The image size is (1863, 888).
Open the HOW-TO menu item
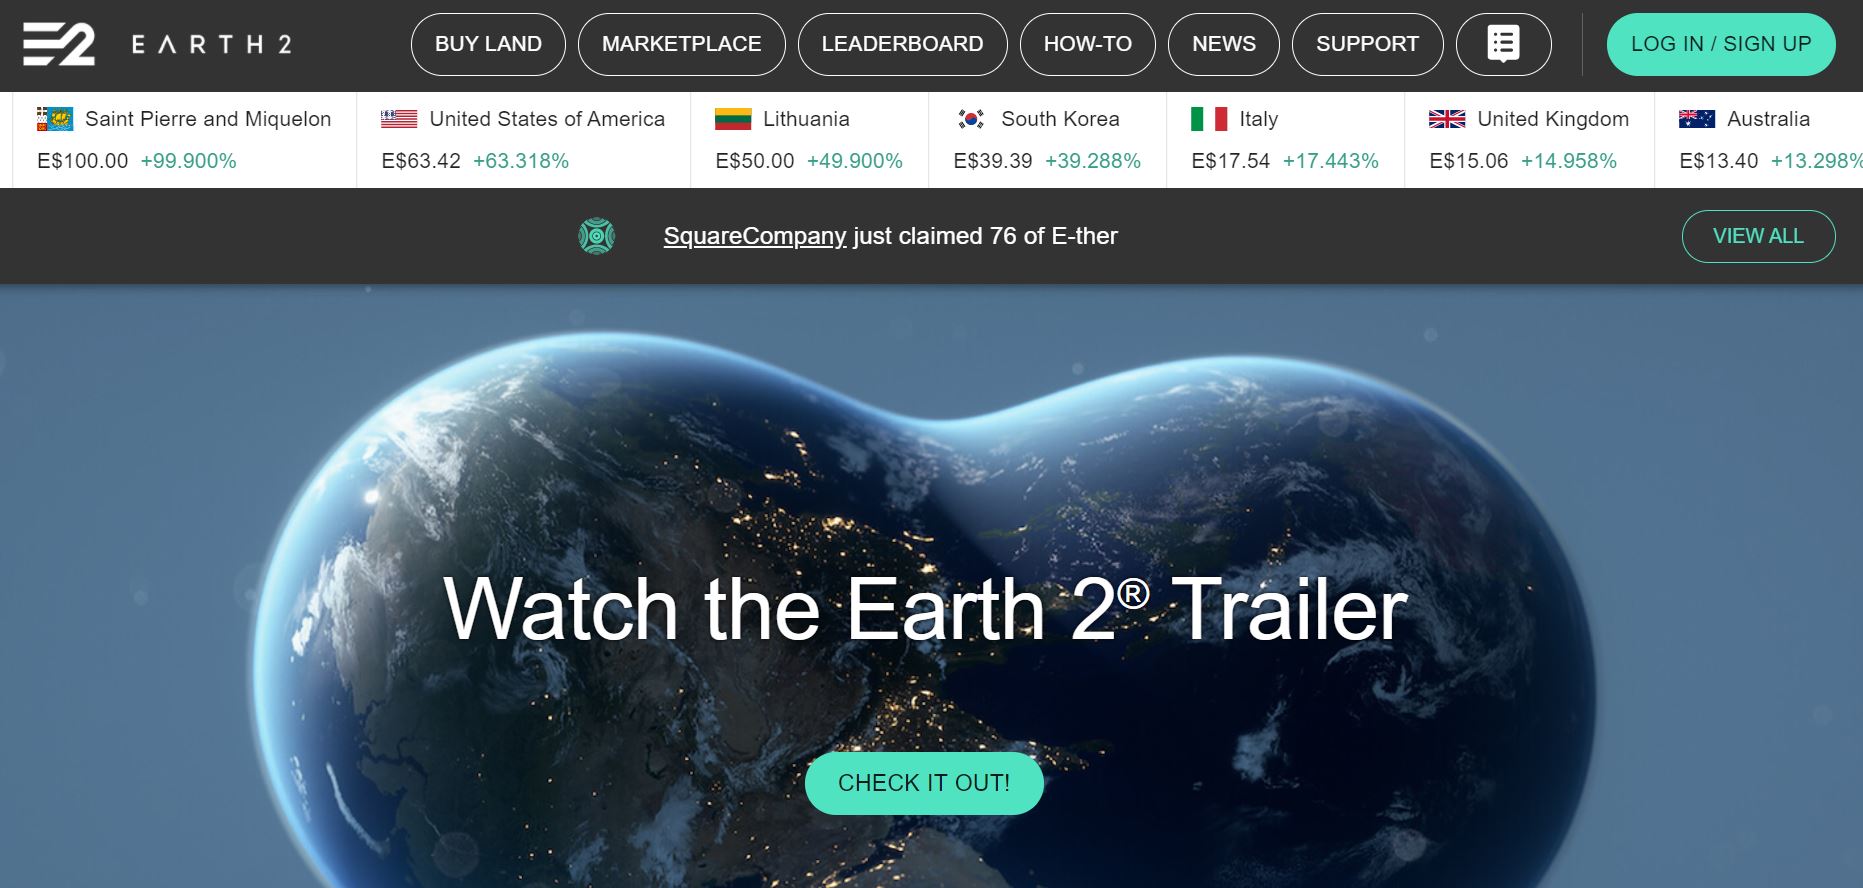[x=1088, y=44]
